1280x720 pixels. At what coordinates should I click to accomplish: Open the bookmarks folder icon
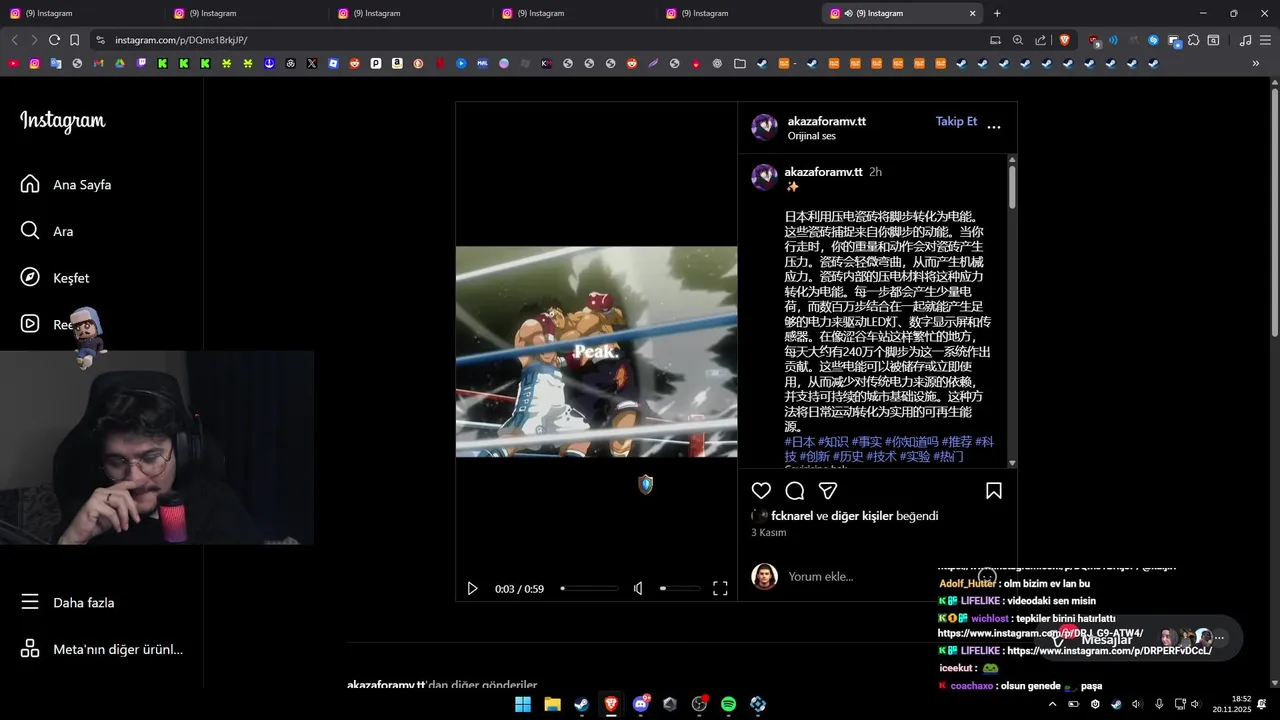pos(739,63)
